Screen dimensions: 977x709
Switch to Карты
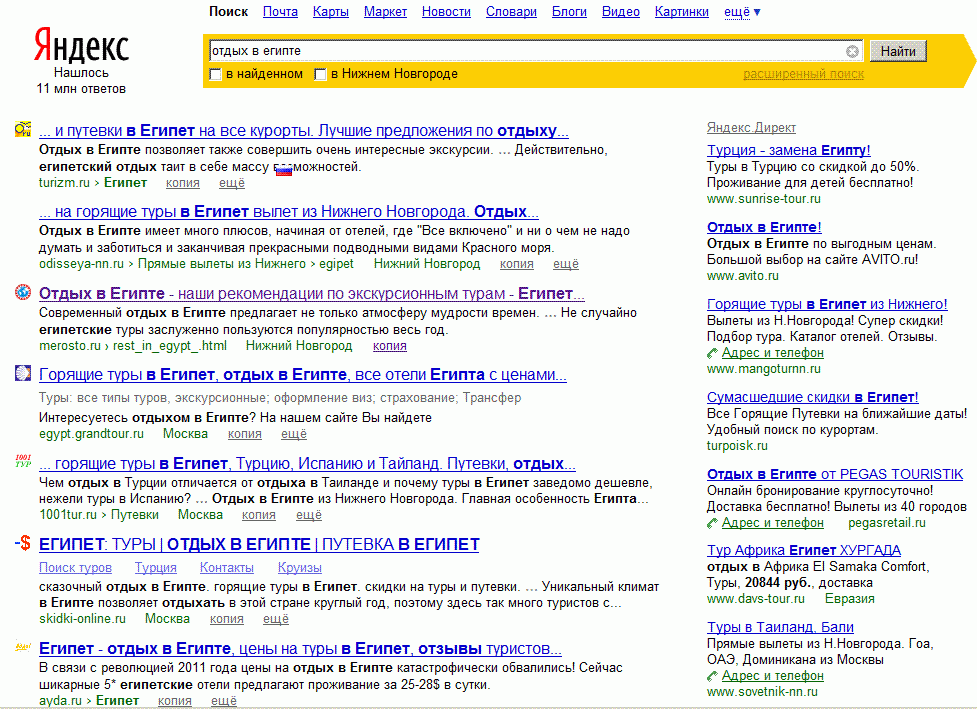(331, 12)
